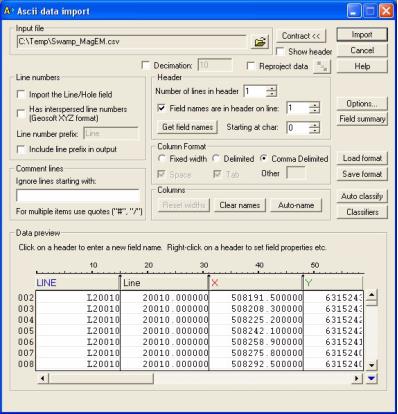Click the X column header
Viewport: 398px width, 414px height.
click(256, 283)
